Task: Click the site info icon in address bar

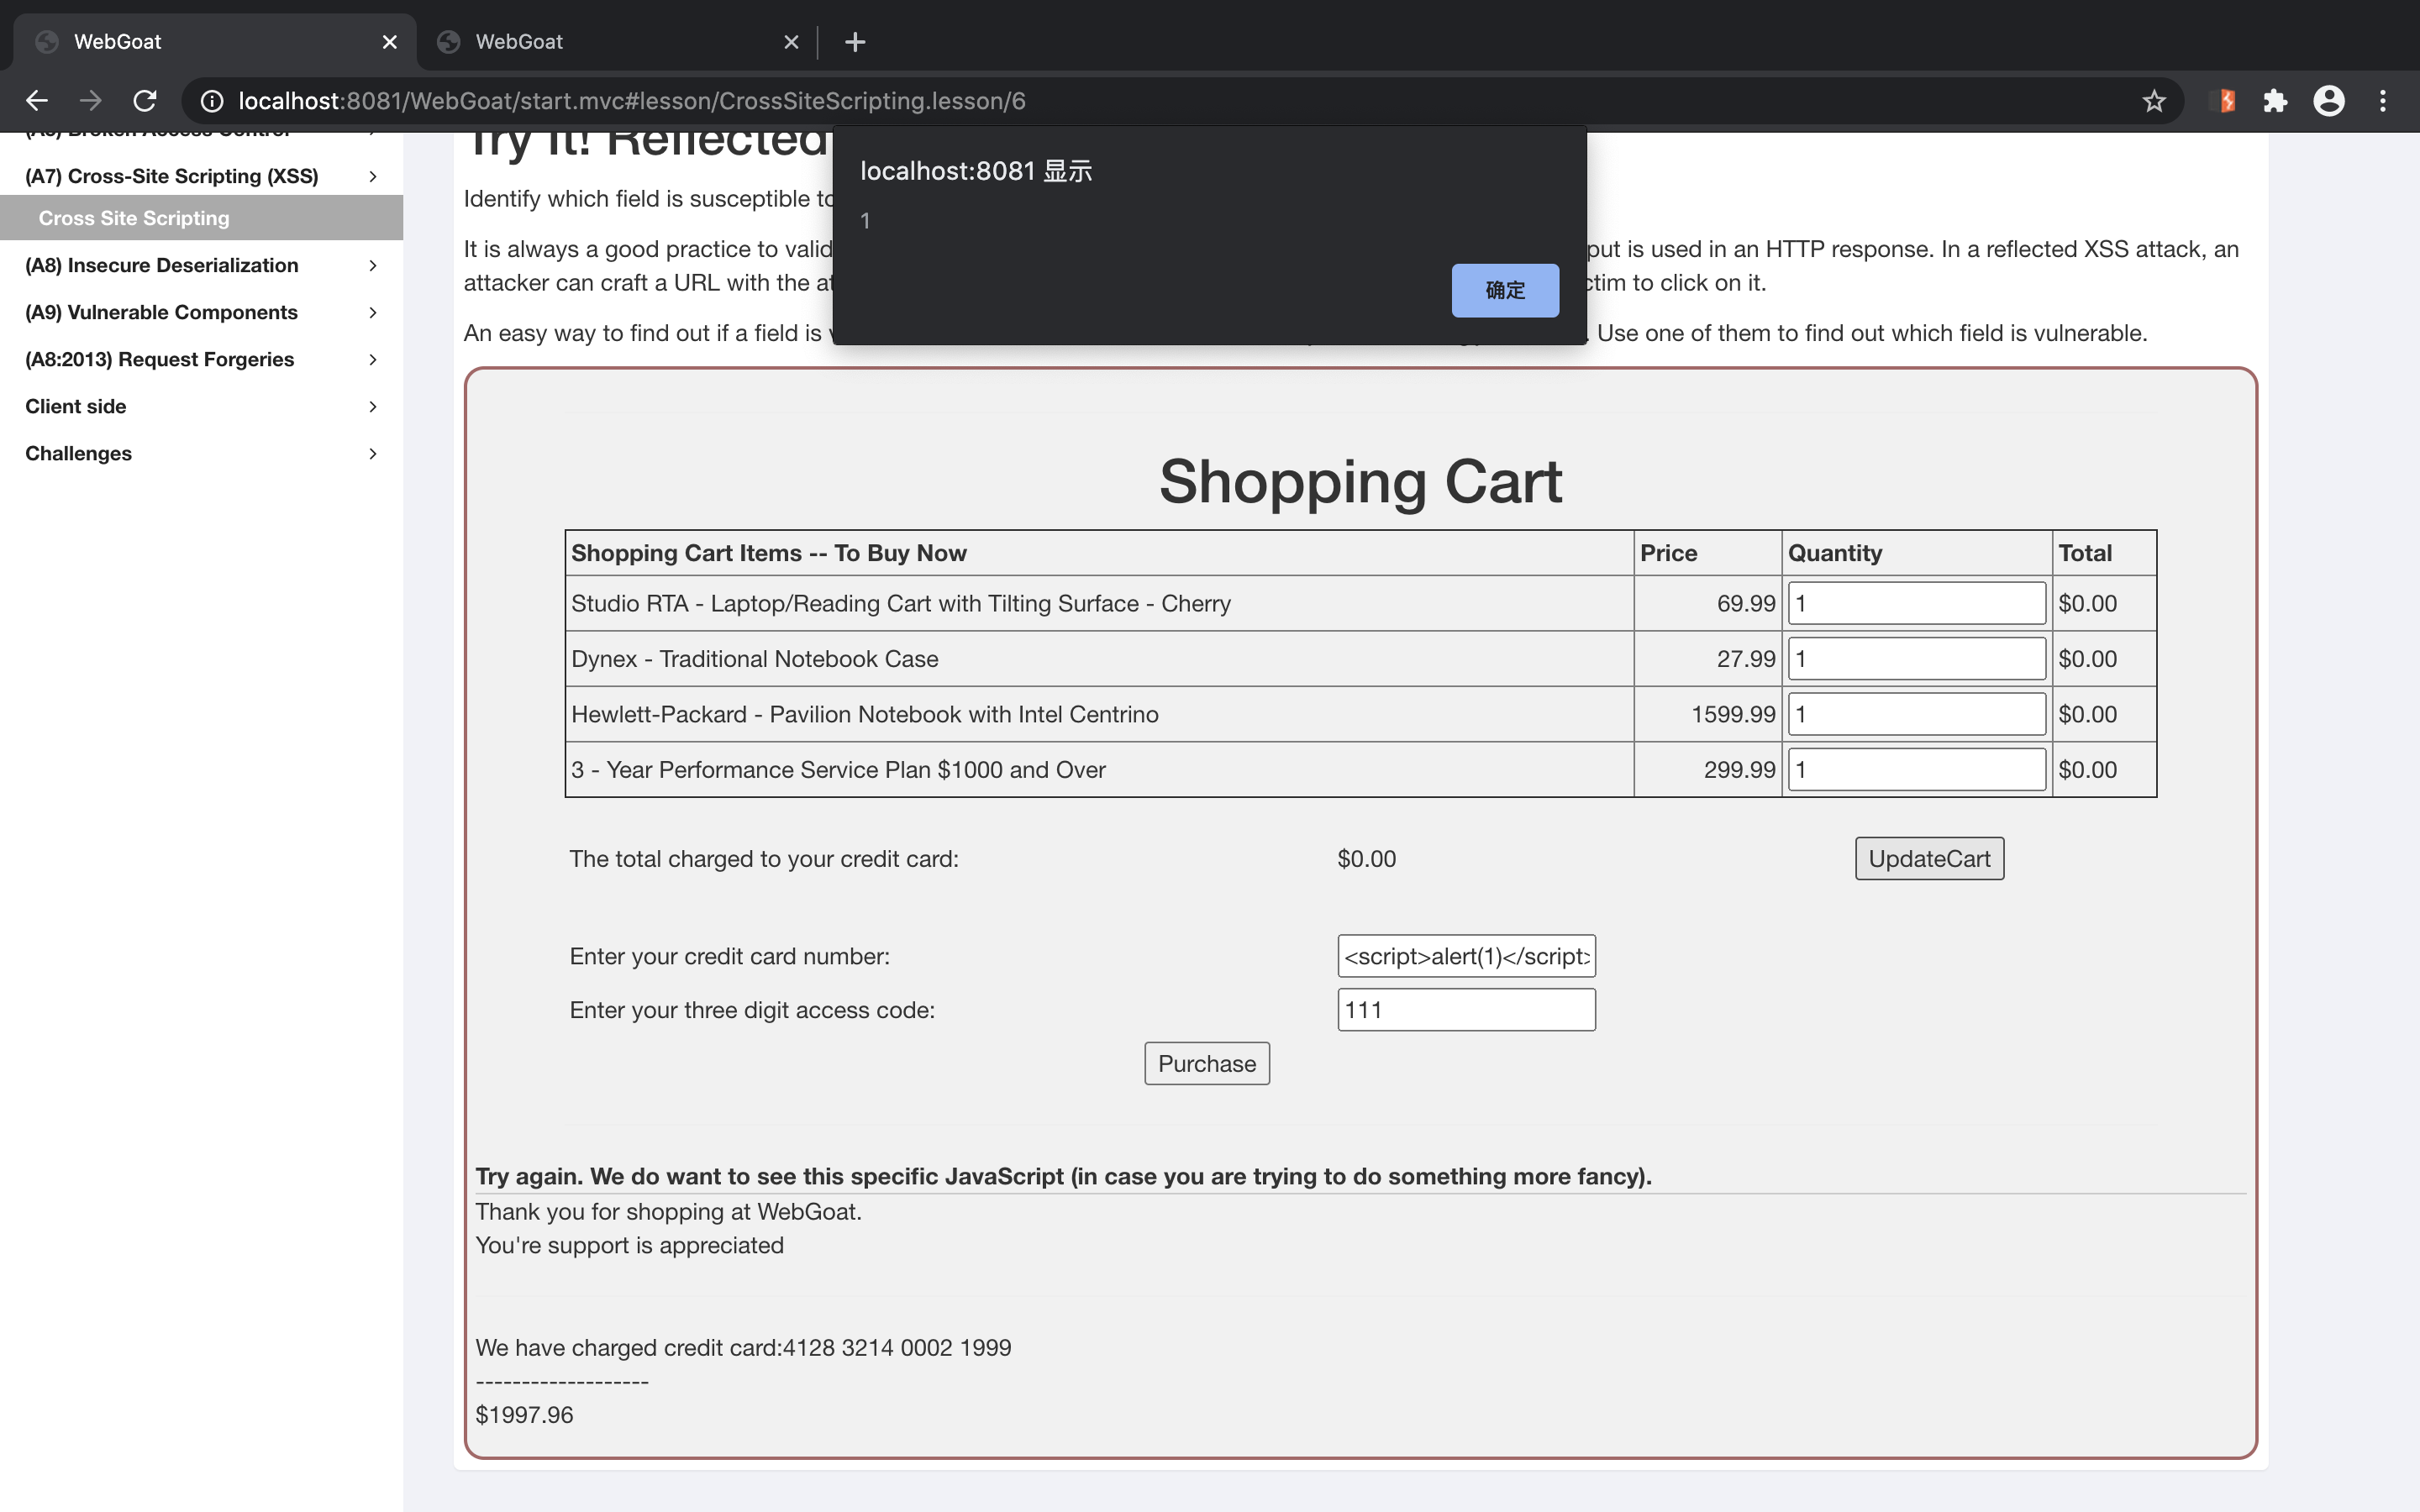Action: click(212, 101)
